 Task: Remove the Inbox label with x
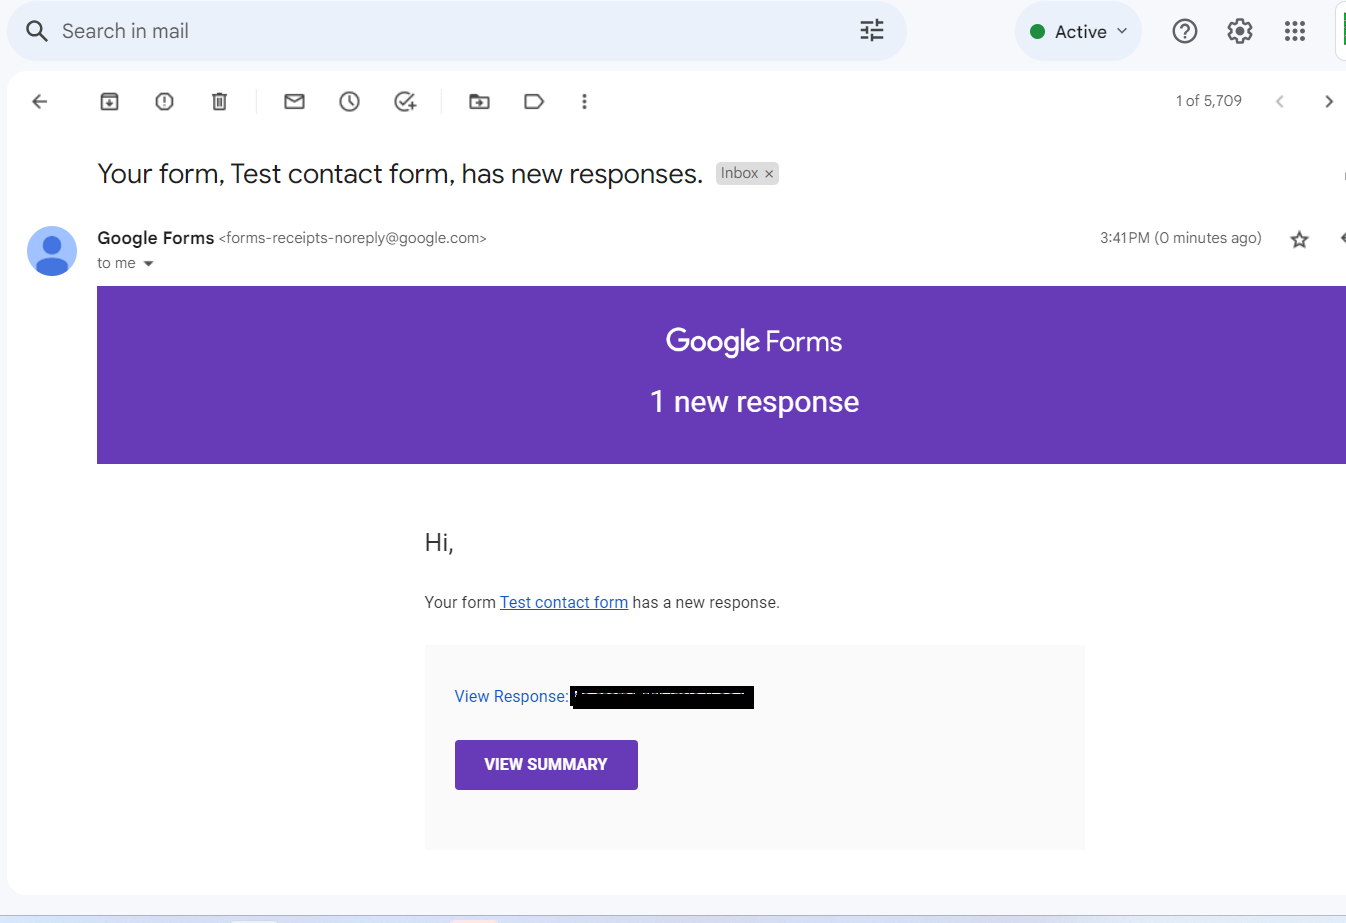click(769, 174)
